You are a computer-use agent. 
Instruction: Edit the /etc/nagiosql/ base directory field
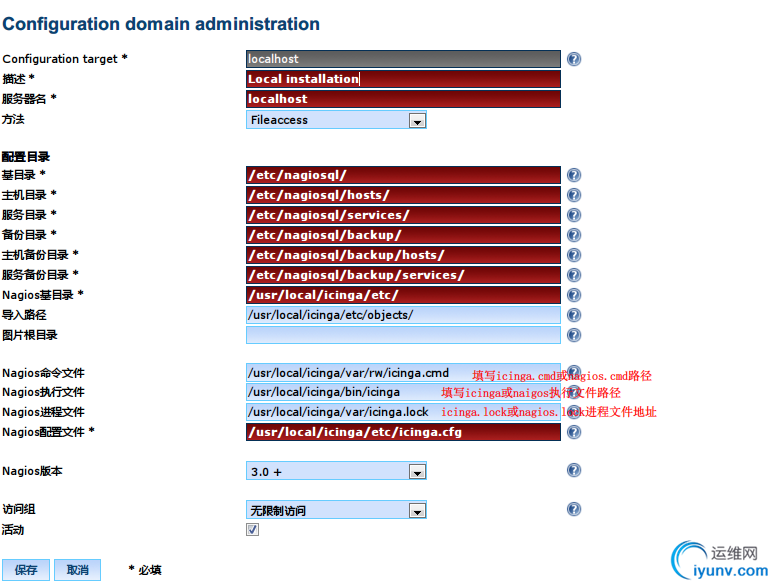(403, 175)
